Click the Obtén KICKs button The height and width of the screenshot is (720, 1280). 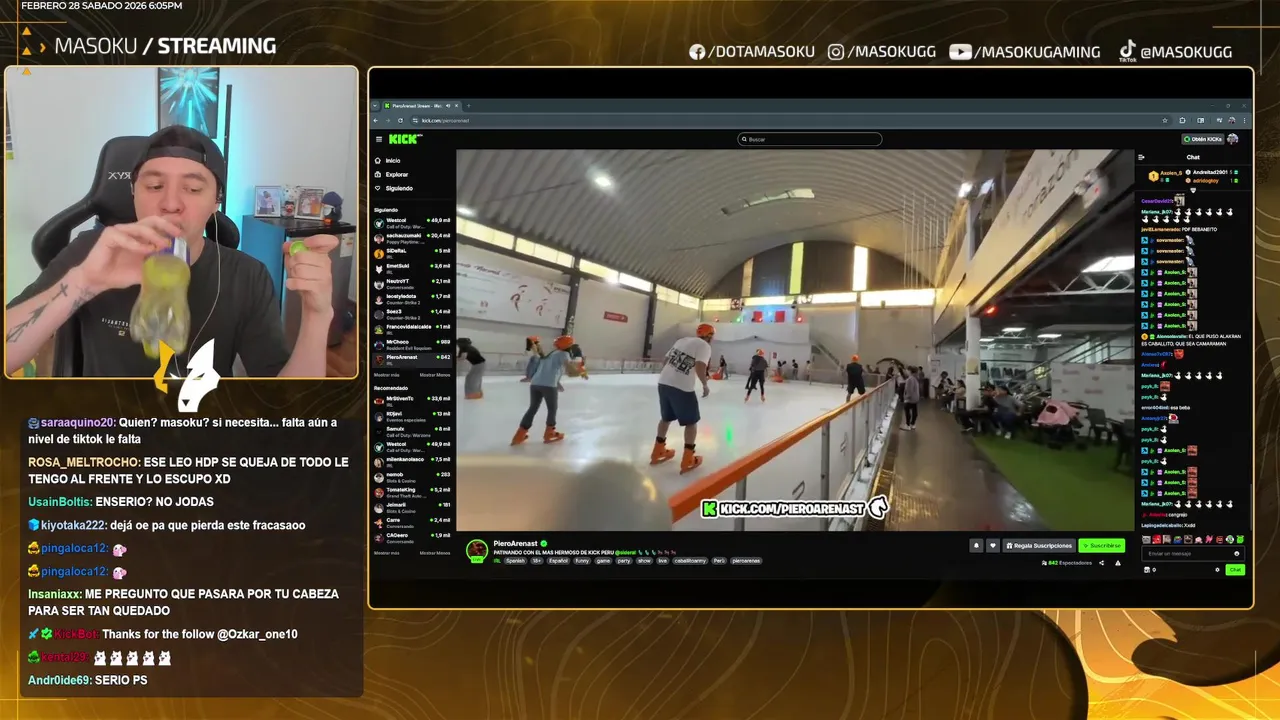pyautogui.click(x=1202, y=139)
